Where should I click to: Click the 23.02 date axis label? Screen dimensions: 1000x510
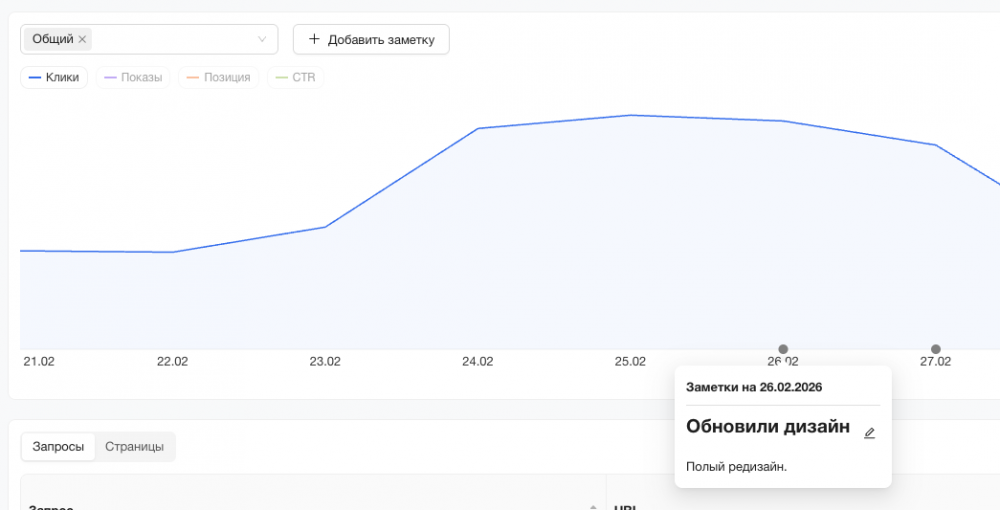(x=325, y=361)
